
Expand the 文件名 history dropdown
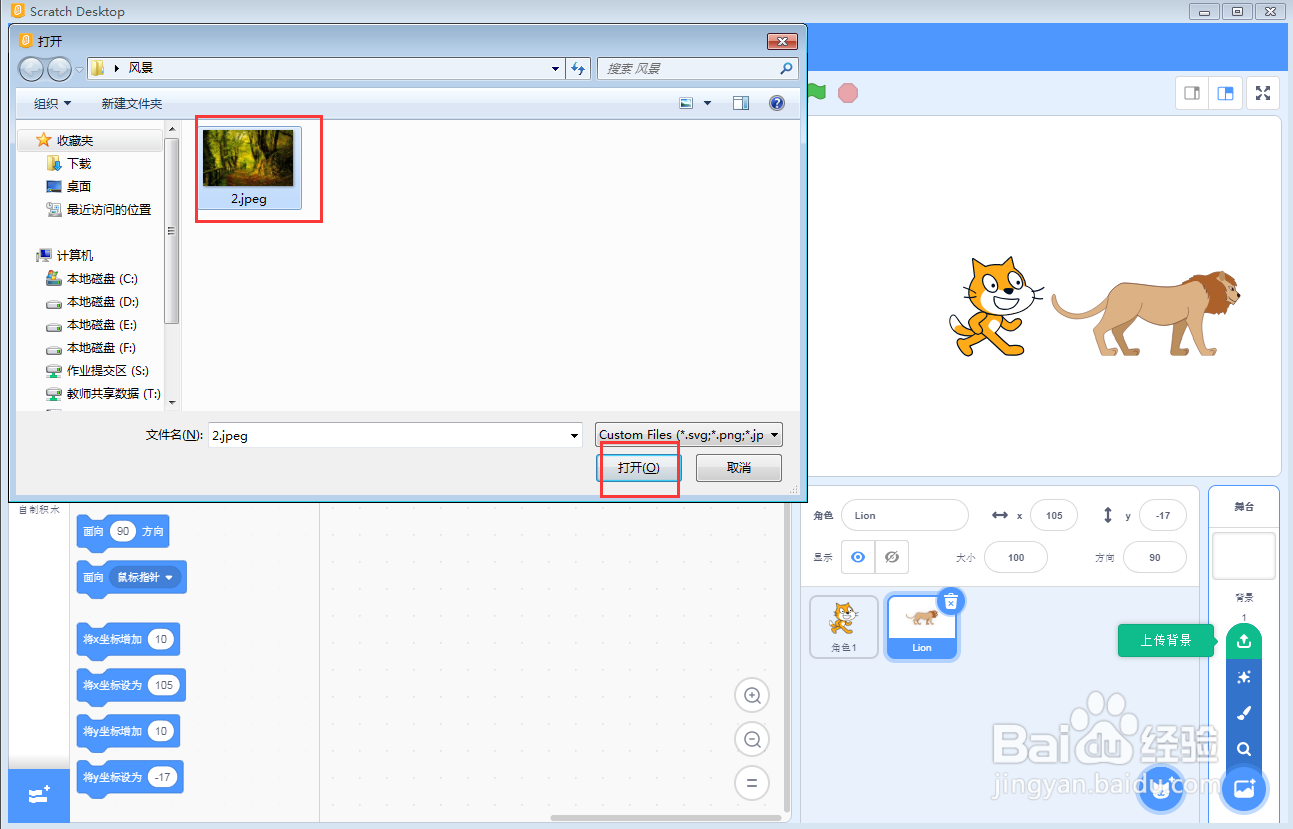[574, 435]
